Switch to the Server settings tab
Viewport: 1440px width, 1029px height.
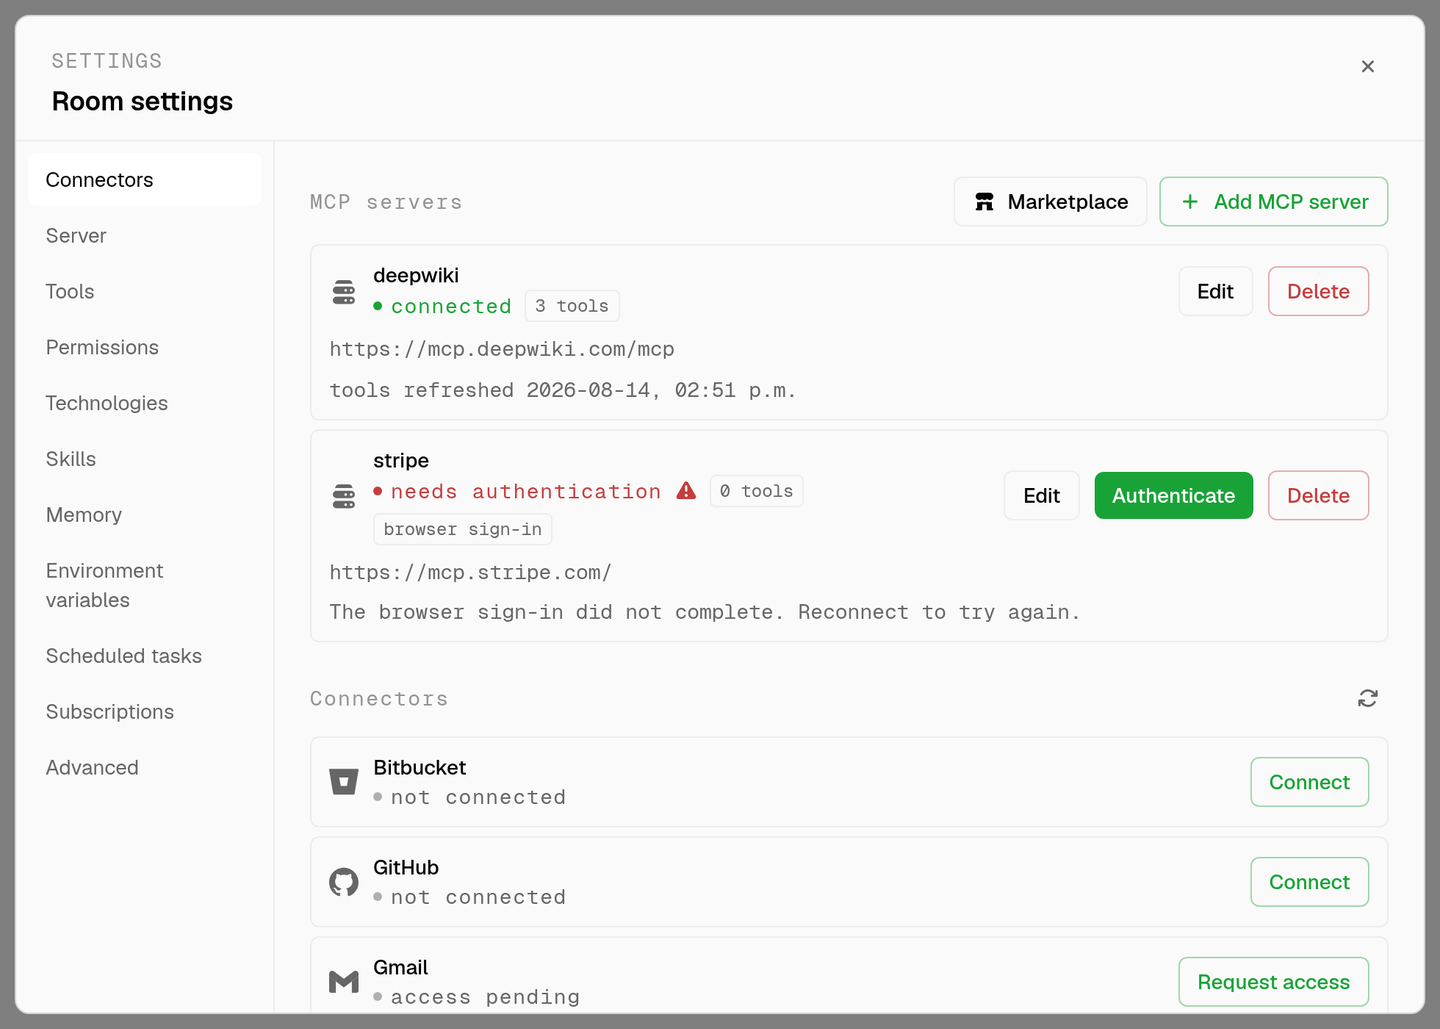point(145,236)
